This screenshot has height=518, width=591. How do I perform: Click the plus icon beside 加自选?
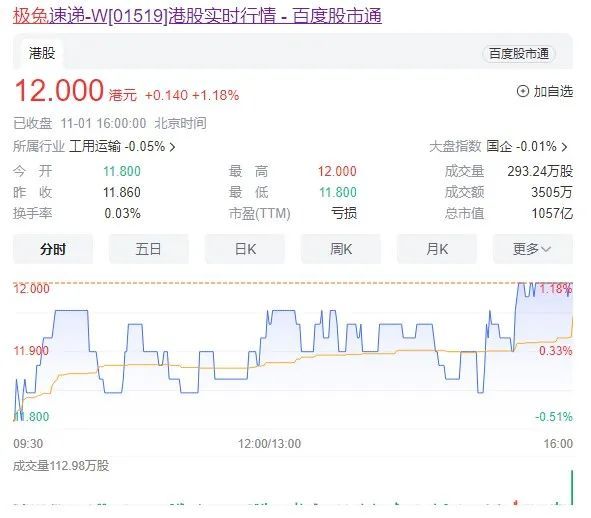(x=522, y=91)
